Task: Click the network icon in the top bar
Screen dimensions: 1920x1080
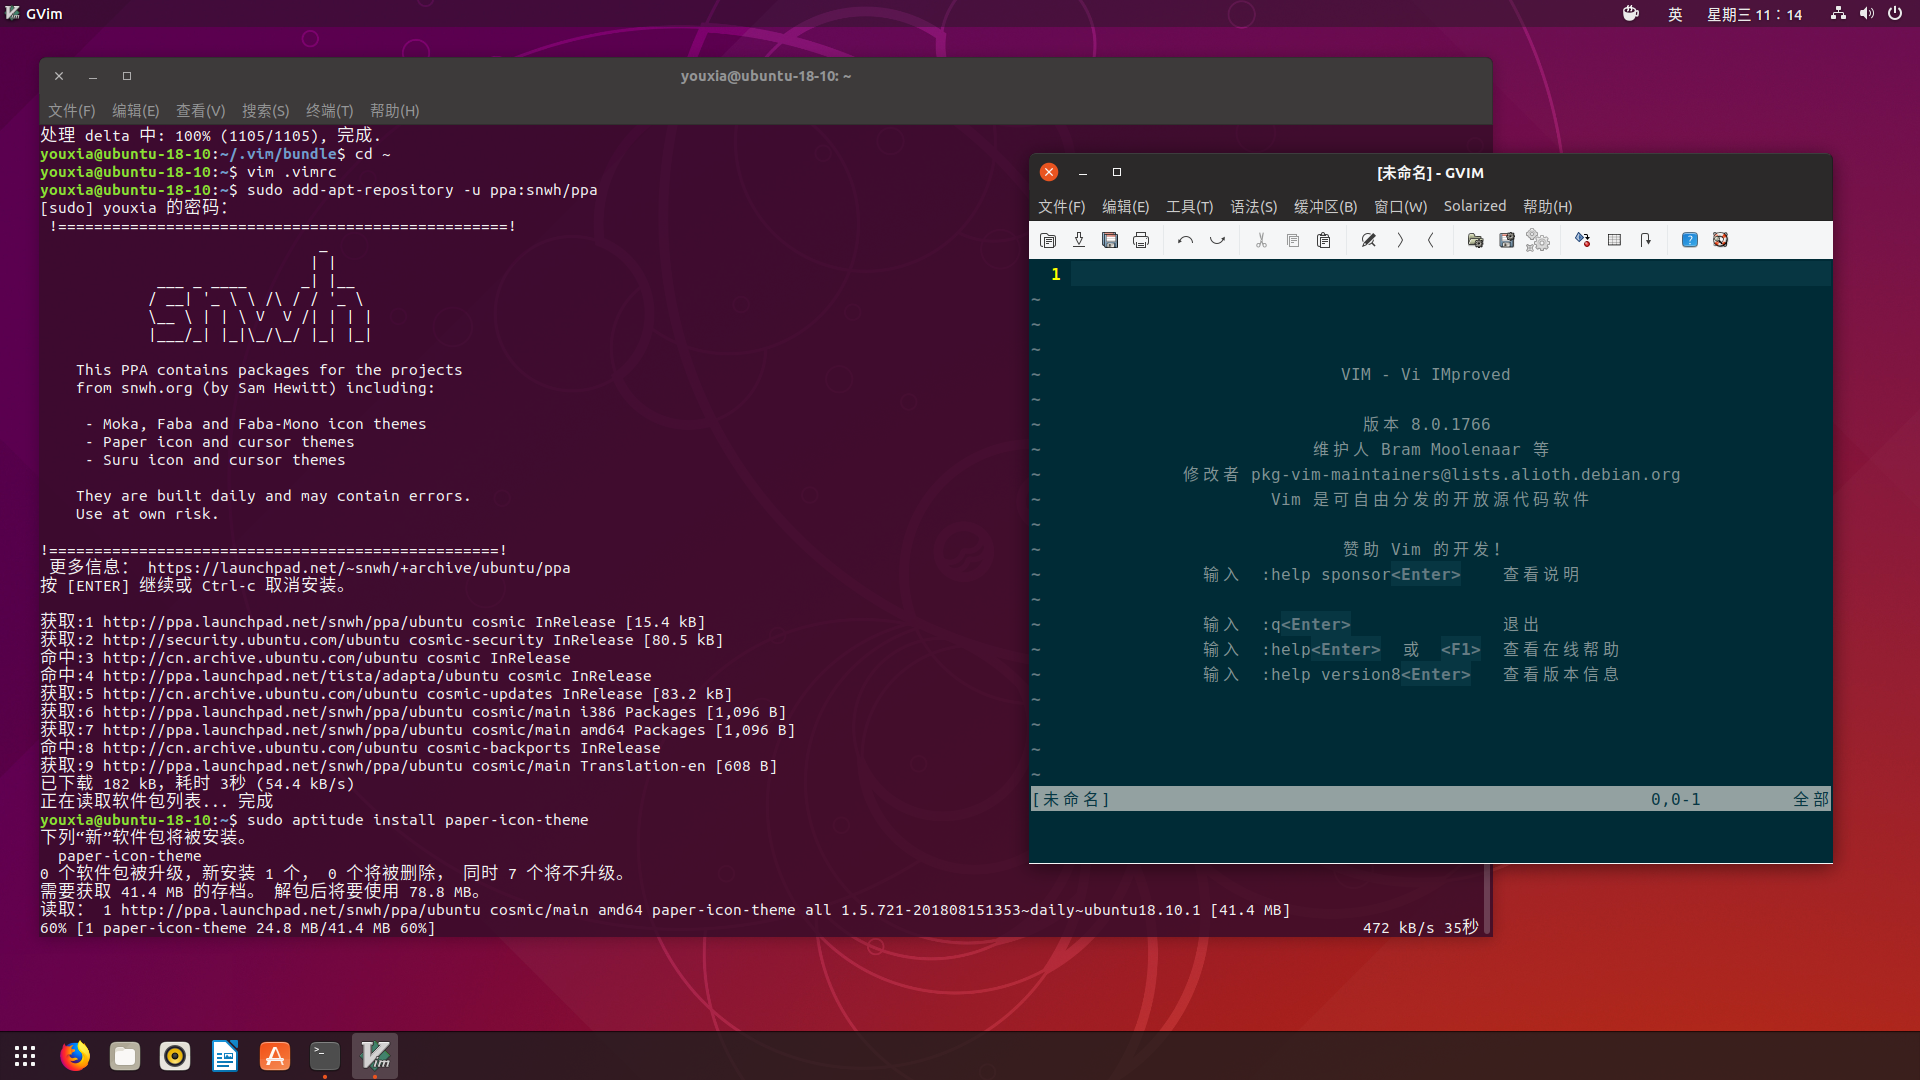Action: click(x=1838, y=14)
